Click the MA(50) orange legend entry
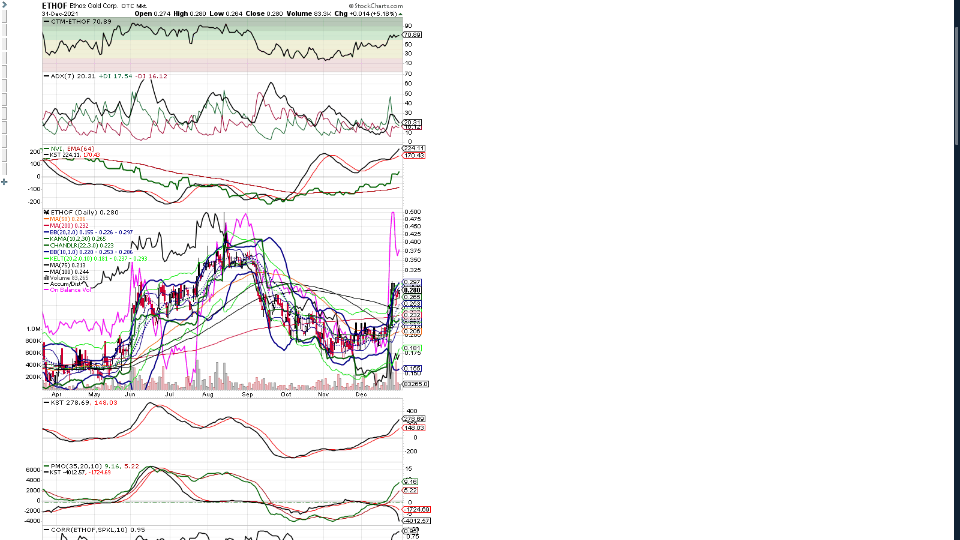 point(68,219)
